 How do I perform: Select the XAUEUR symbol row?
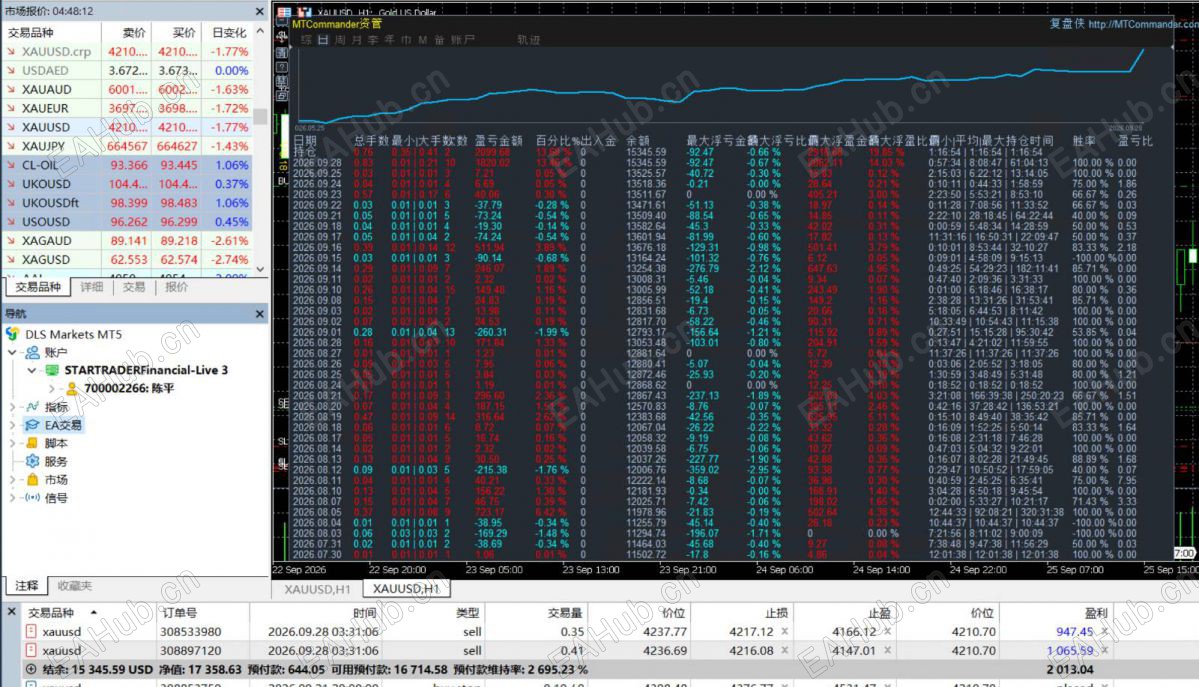click(127, 109)
